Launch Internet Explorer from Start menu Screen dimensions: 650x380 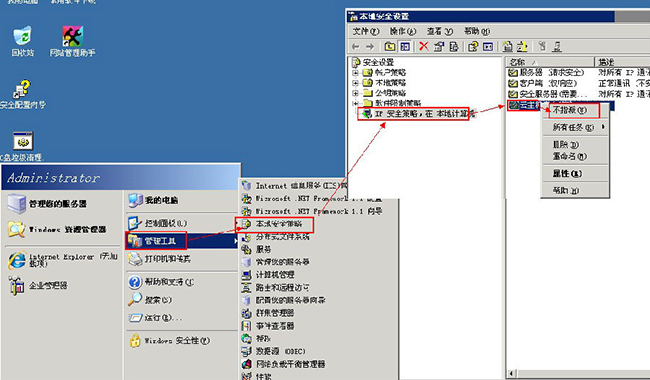(63, 260)
